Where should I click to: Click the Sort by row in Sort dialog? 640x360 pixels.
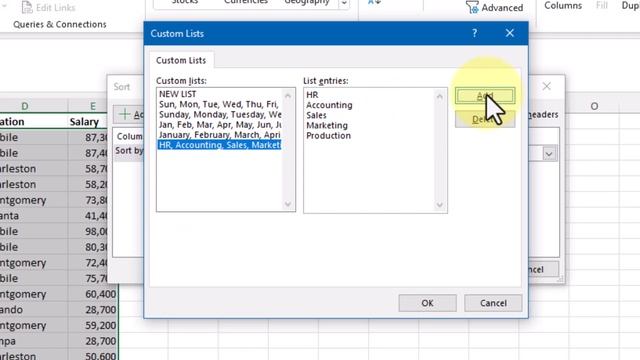129,151
